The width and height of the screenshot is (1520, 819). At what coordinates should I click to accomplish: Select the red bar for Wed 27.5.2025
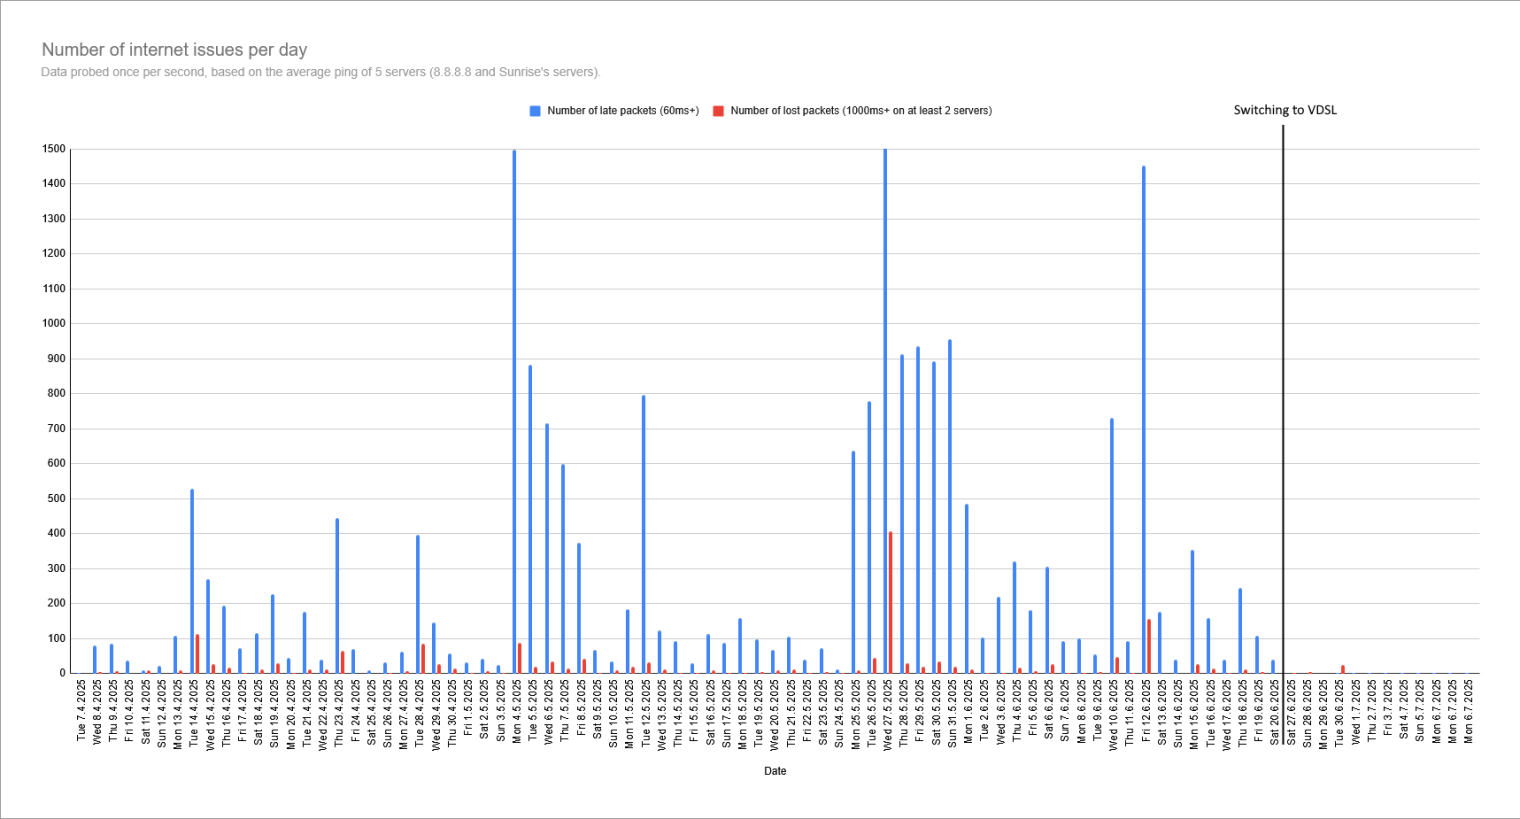891,602
